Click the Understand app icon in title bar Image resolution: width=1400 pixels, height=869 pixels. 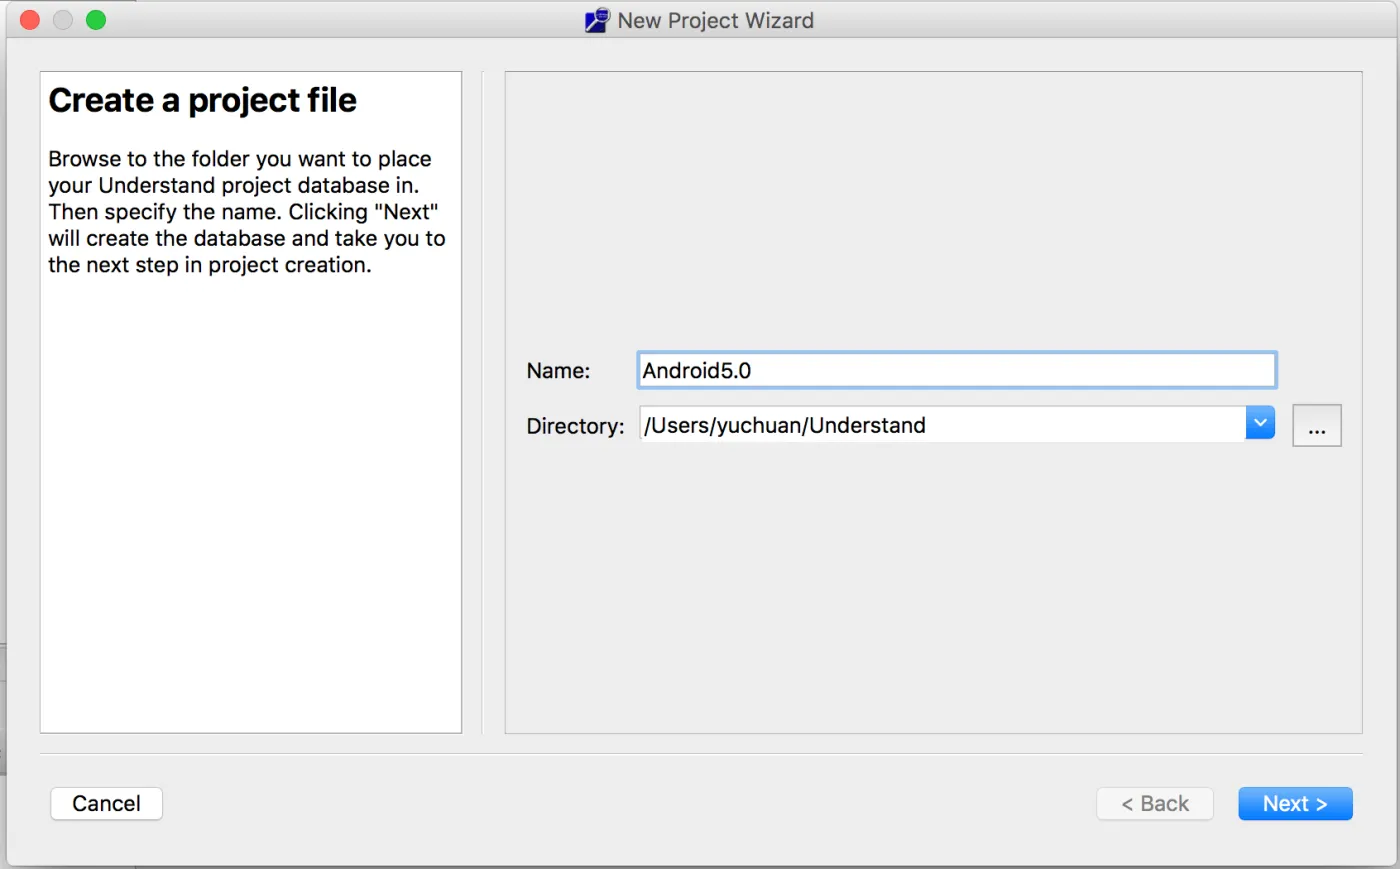(x=597, y=20)
